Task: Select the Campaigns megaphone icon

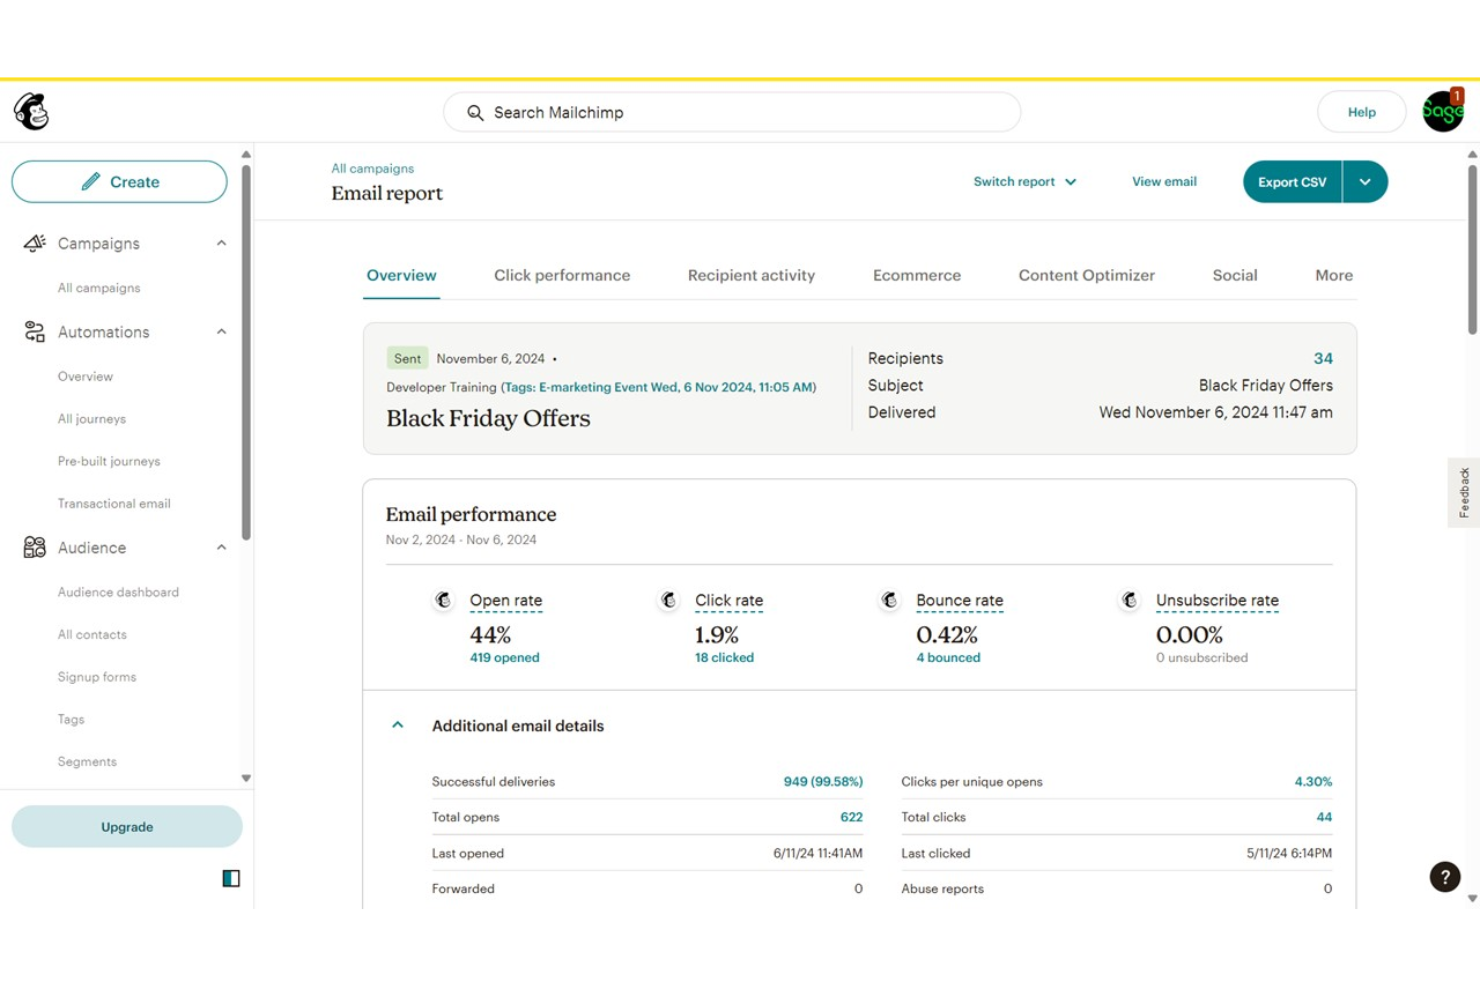Action: click(x=33, y=242)
